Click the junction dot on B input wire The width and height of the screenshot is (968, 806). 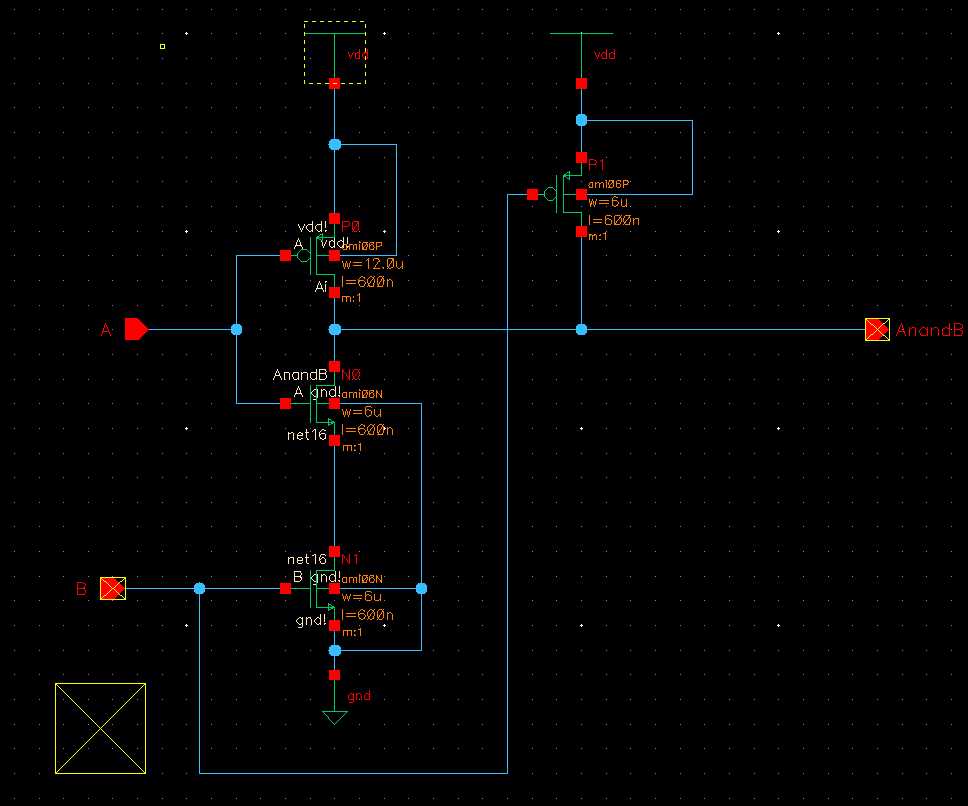click(x=199, y=589)
